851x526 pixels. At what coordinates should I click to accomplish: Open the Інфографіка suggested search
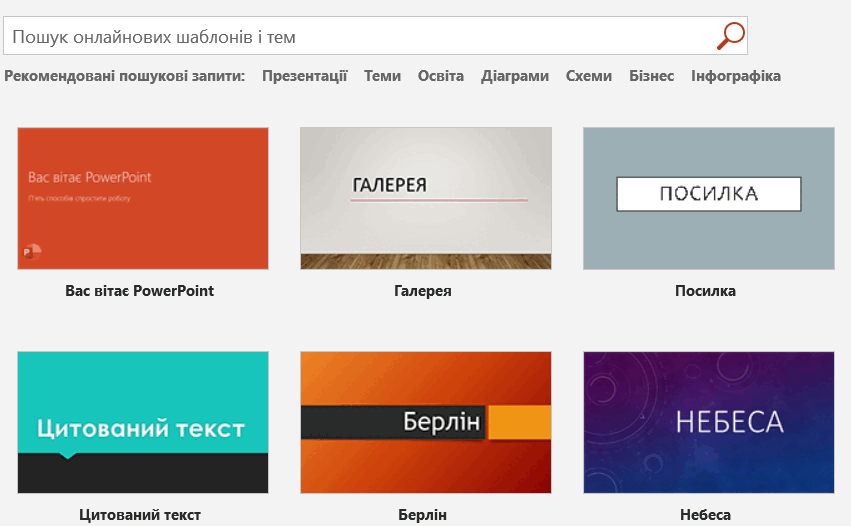click(x=736, y=76)
